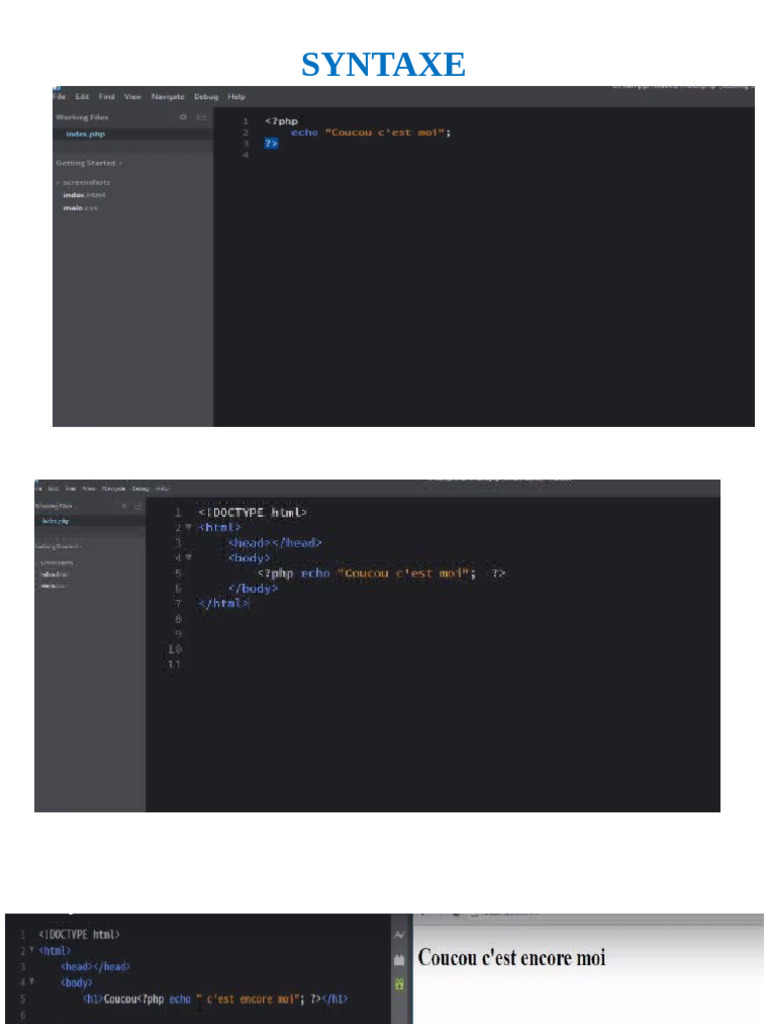Open the Help menu in top editor
Image resolution: width=768 pixels, height=1024 pixels.
(236, 97)
